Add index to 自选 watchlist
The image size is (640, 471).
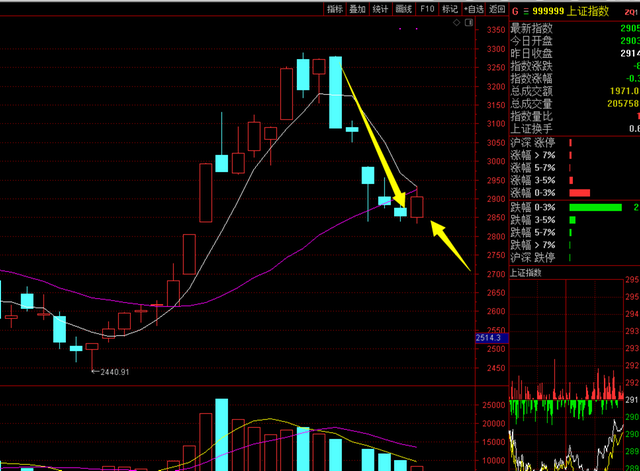pos(473,9)
